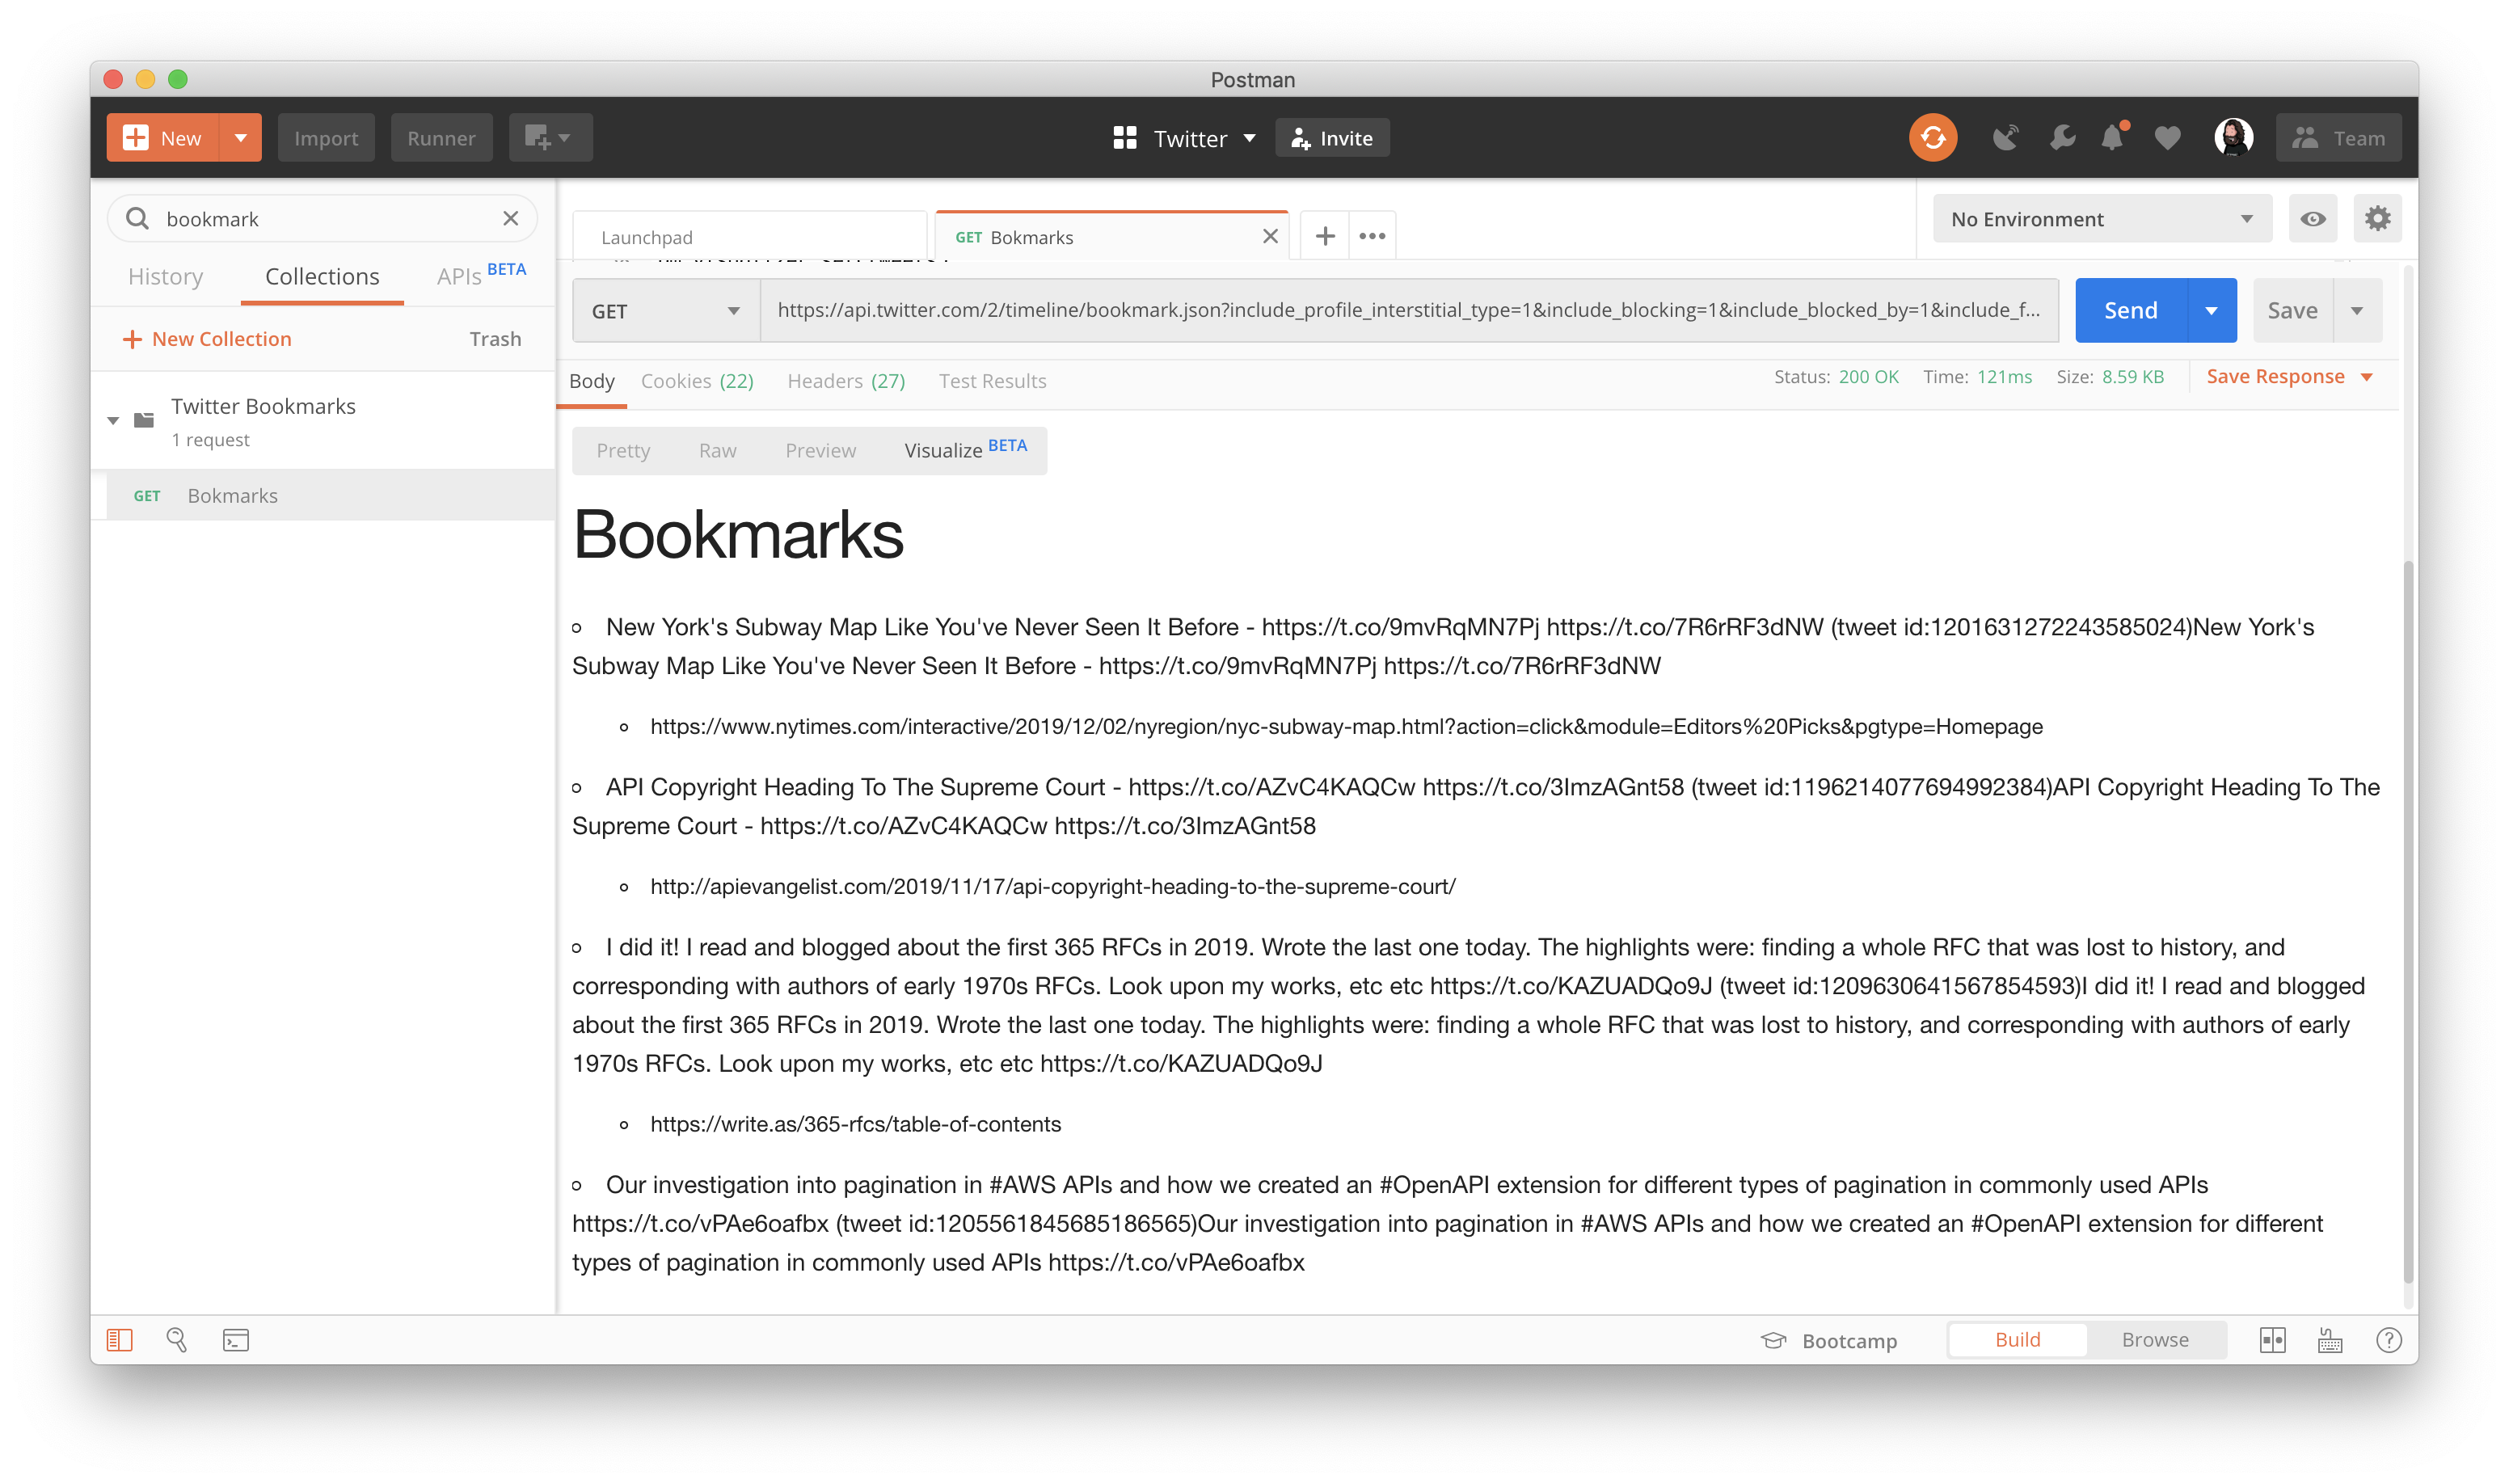This screenshot has height=1484, width=2509.
Task: Expand the Save options arrow
Action: [x=2357, y=311]
